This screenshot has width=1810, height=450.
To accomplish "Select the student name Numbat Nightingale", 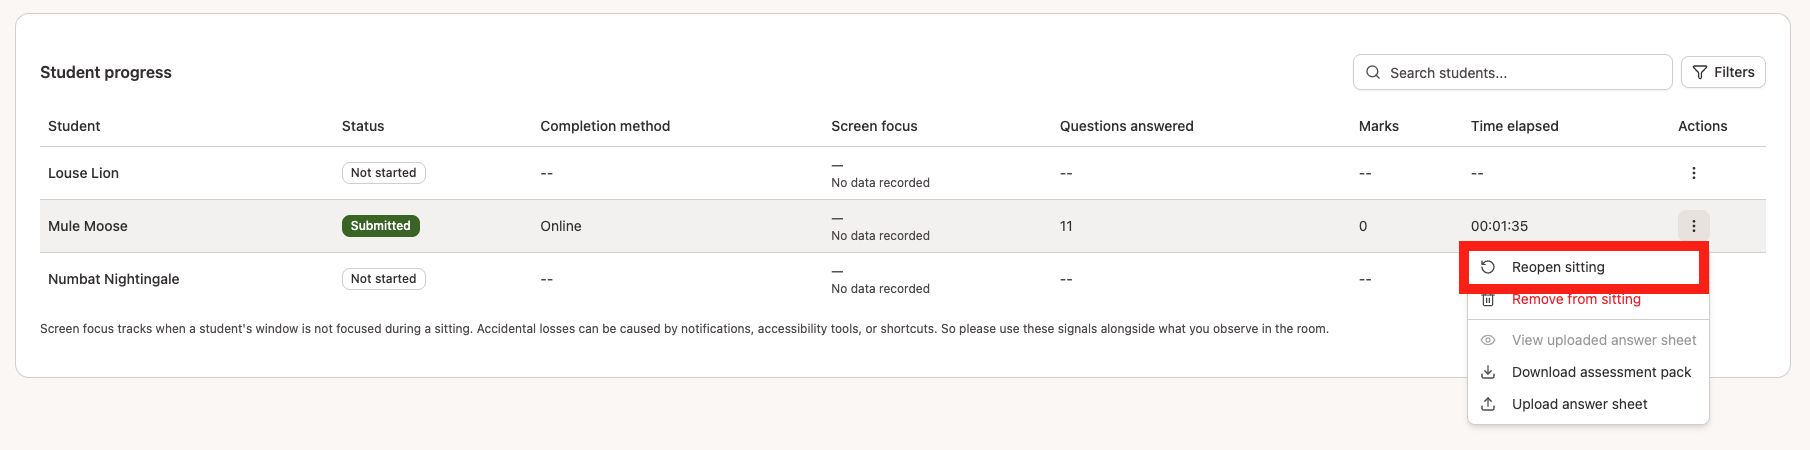I will 114,279.
